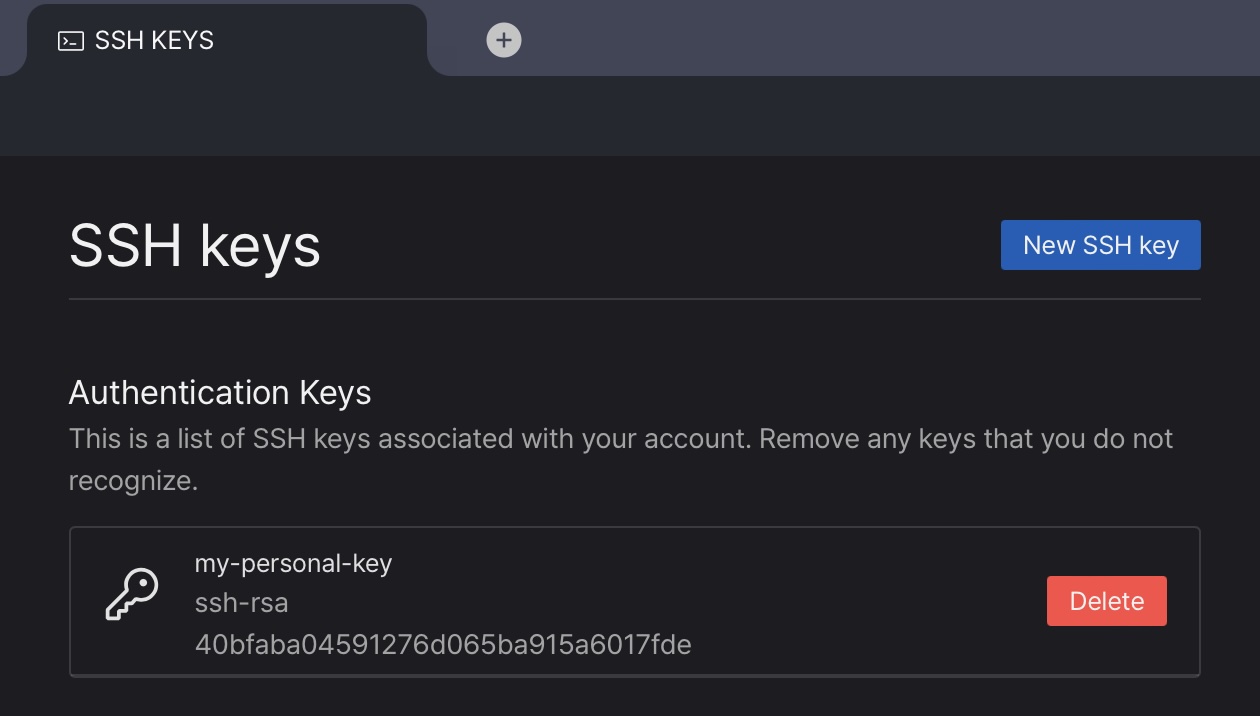
Task: Click the New SSH key button
Action: point(1100,245)
